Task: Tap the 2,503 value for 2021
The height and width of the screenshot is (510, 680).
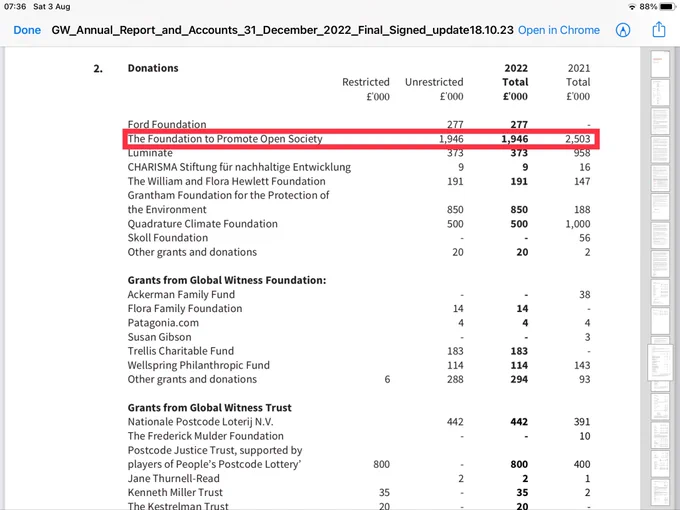Action: pos(577,139)
